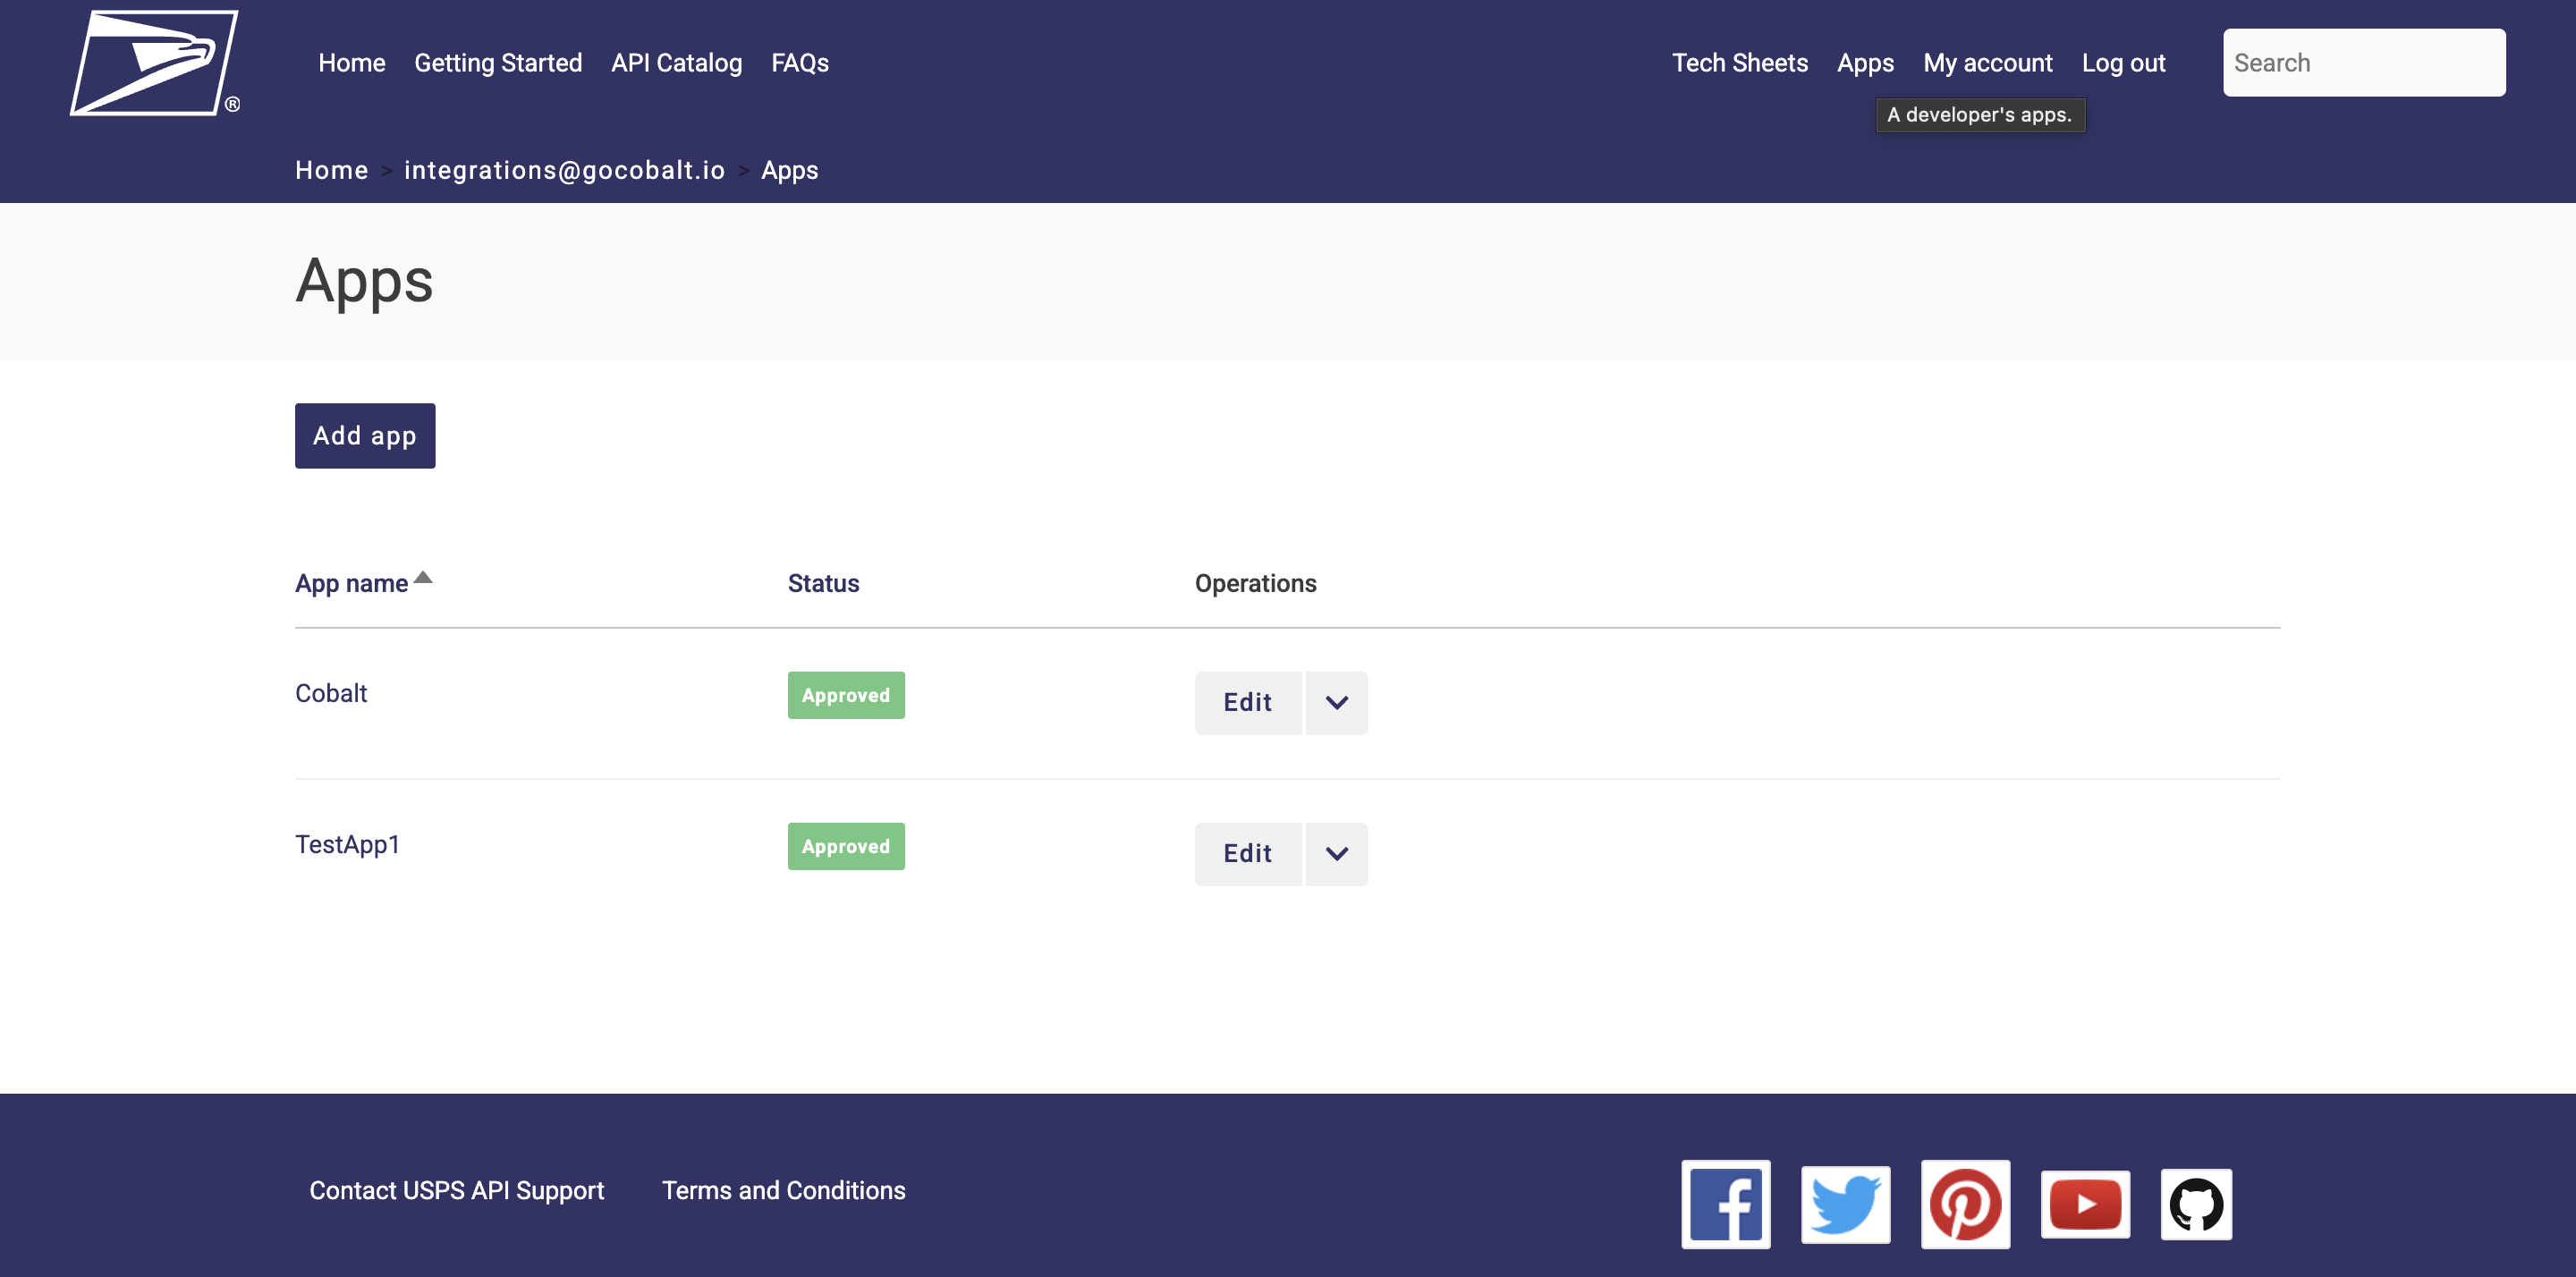This screenshot has width=2576, height=1277.
Task: Open the Pinterest social icon
Action: (x=1965, y=1204)
